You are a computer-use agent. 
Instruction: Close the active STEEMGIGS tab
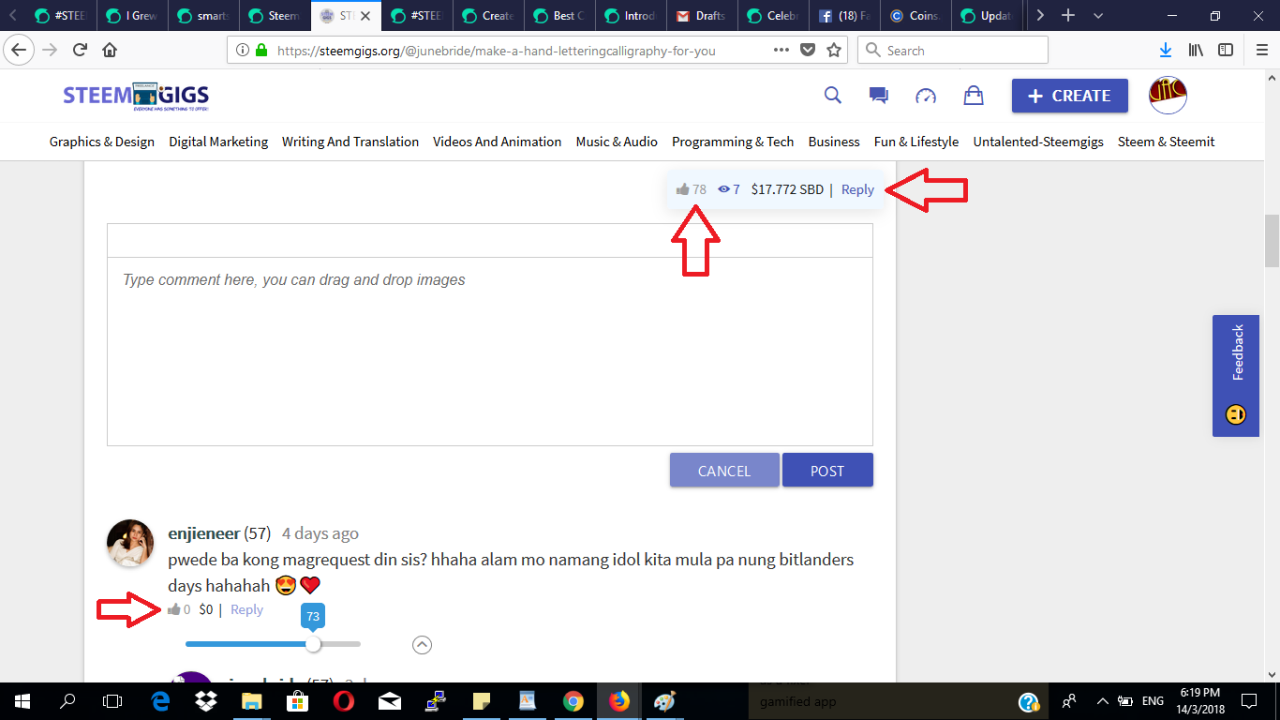coord(365,16)
